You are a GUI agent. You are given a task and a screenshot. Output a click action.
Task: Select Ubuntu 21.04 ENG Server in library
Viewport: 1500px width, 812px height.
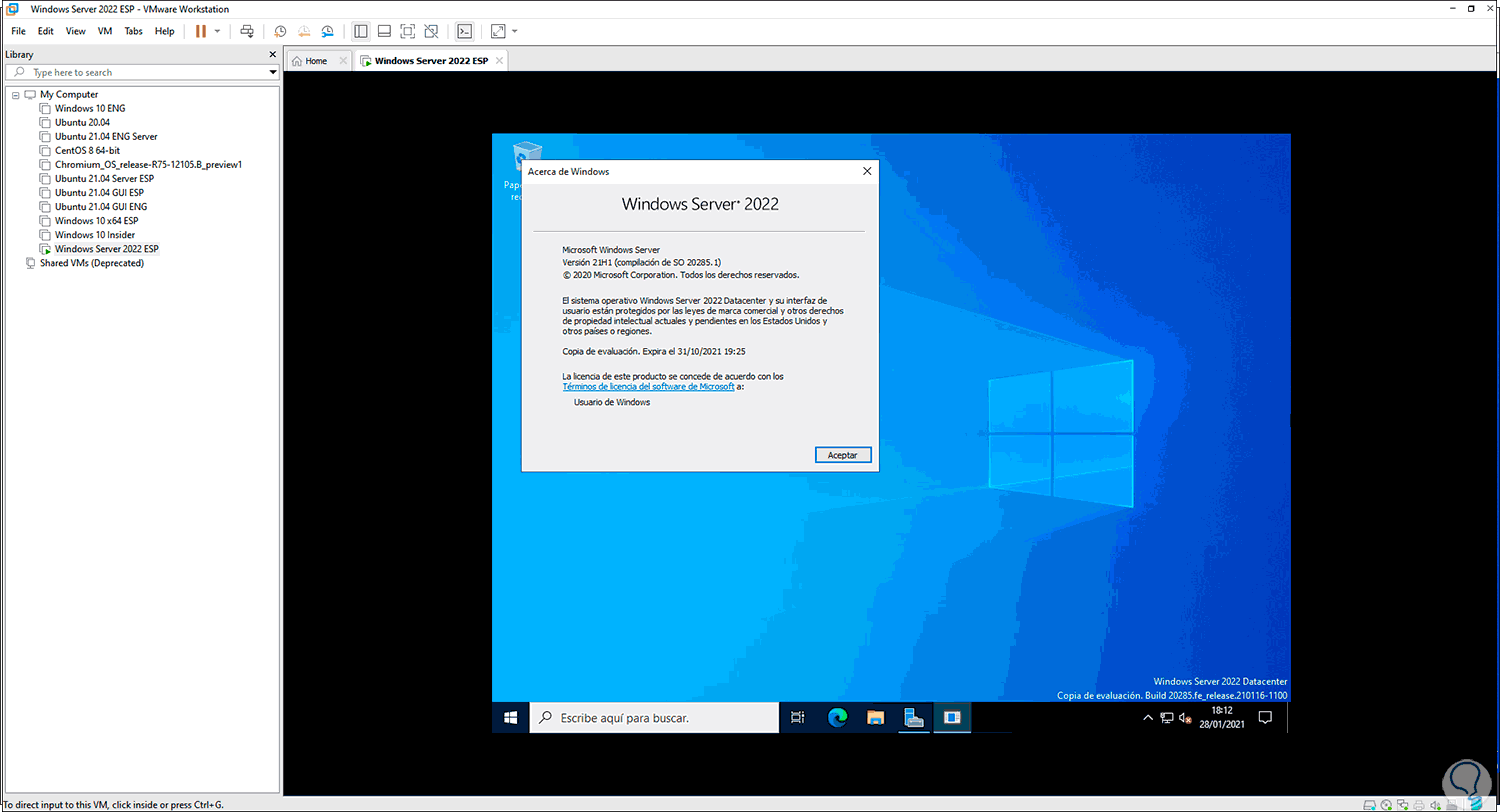(x=106, y=136)
